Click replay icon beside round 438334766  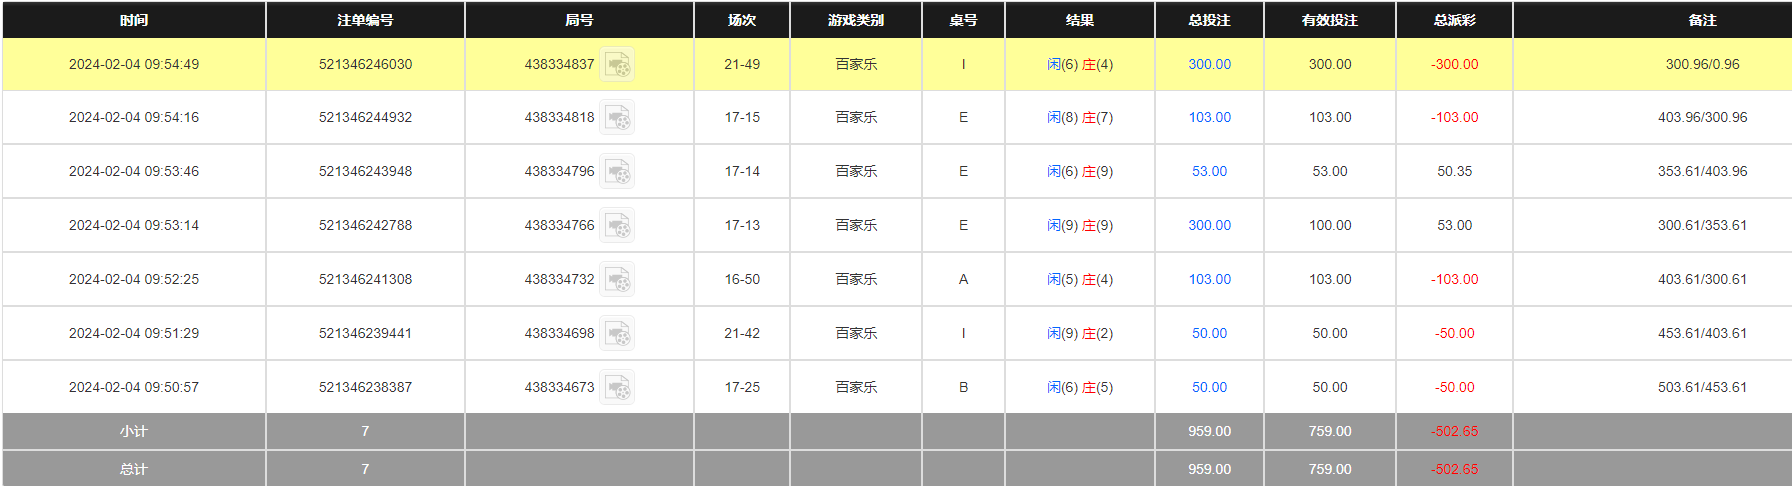point(617,226)
